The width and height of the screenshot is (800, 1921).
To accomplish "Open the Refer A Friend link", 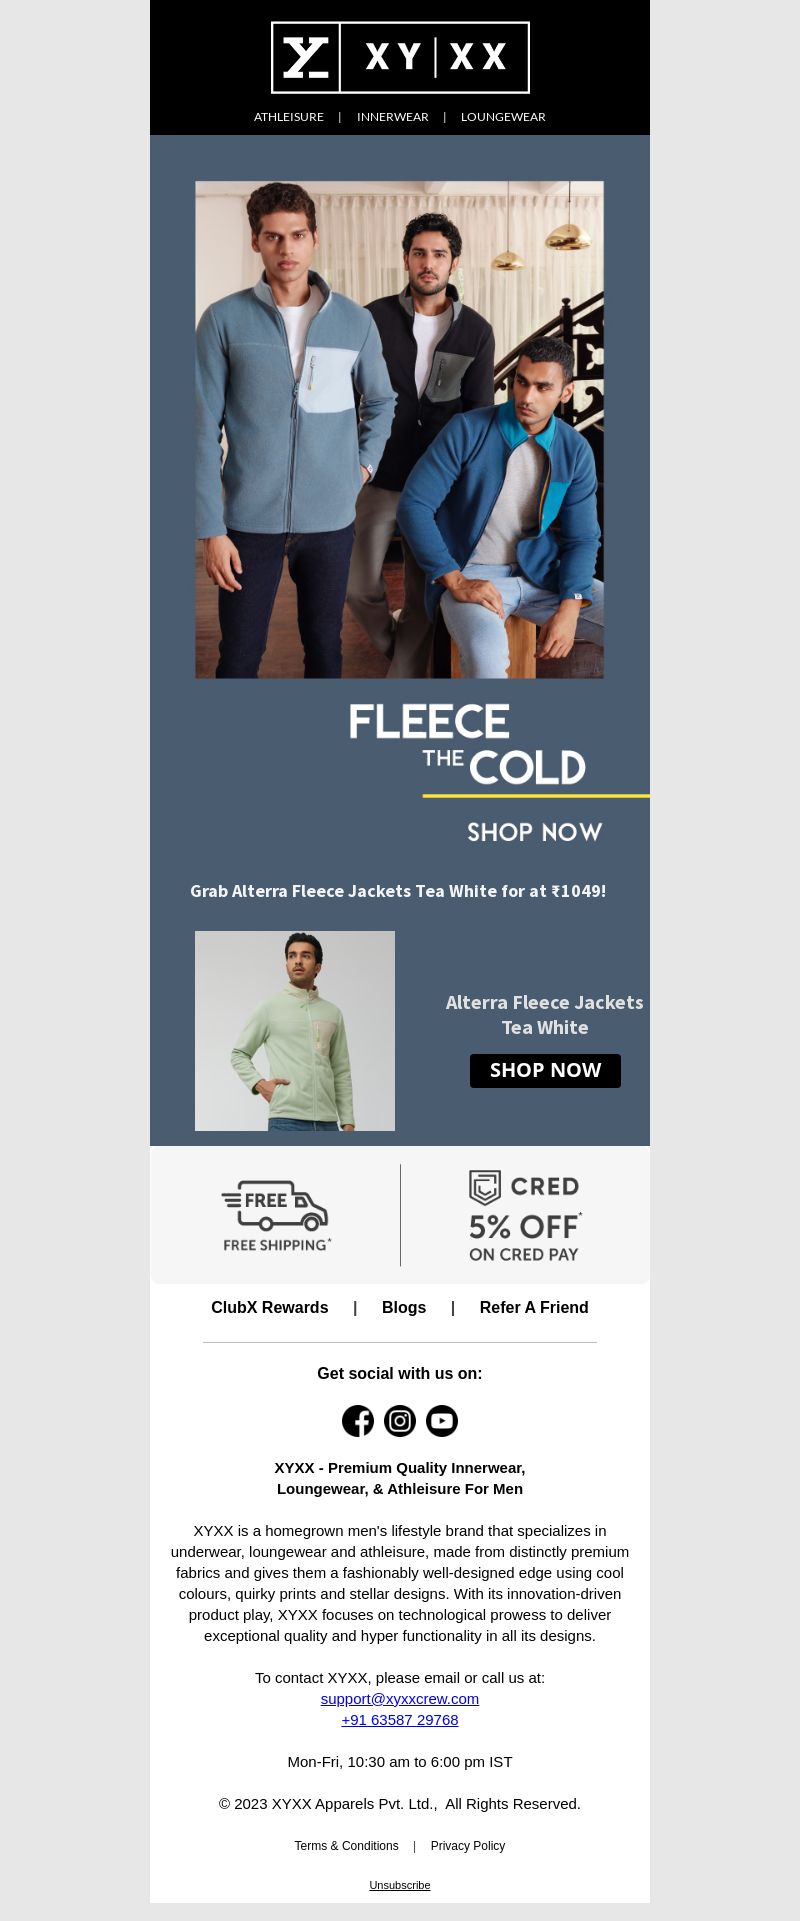I will (534, 1308).
